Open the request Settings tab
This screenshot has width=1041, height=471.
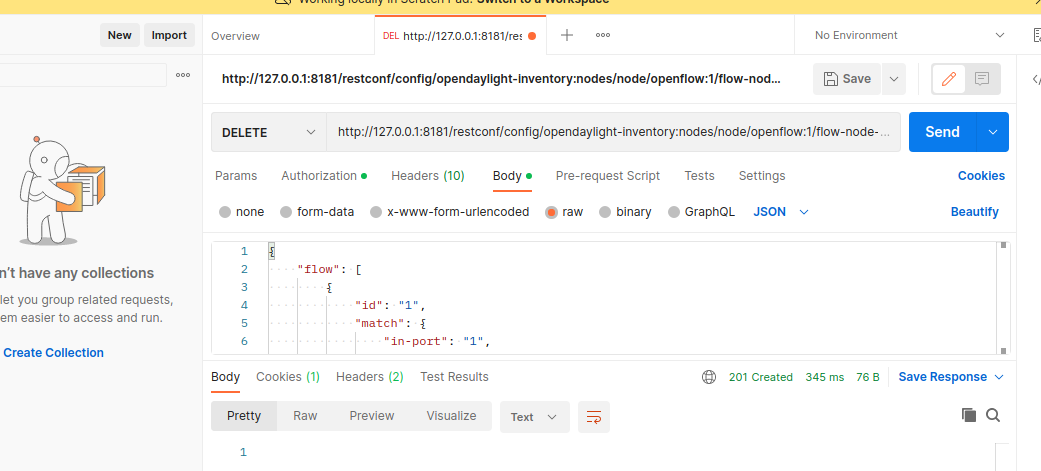pyautogui.click(x=761, y=176)
